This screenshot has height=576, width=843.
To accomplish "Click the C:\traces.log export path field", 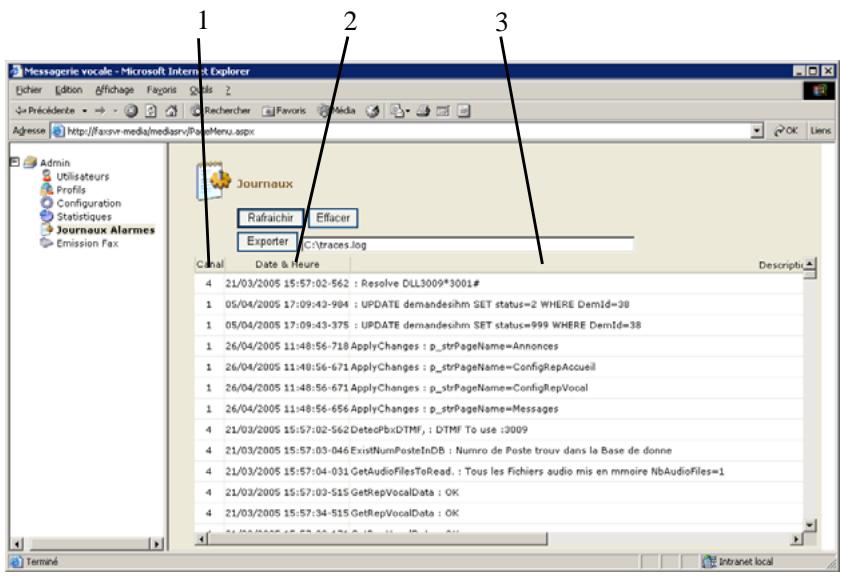I will coord(467,244).
